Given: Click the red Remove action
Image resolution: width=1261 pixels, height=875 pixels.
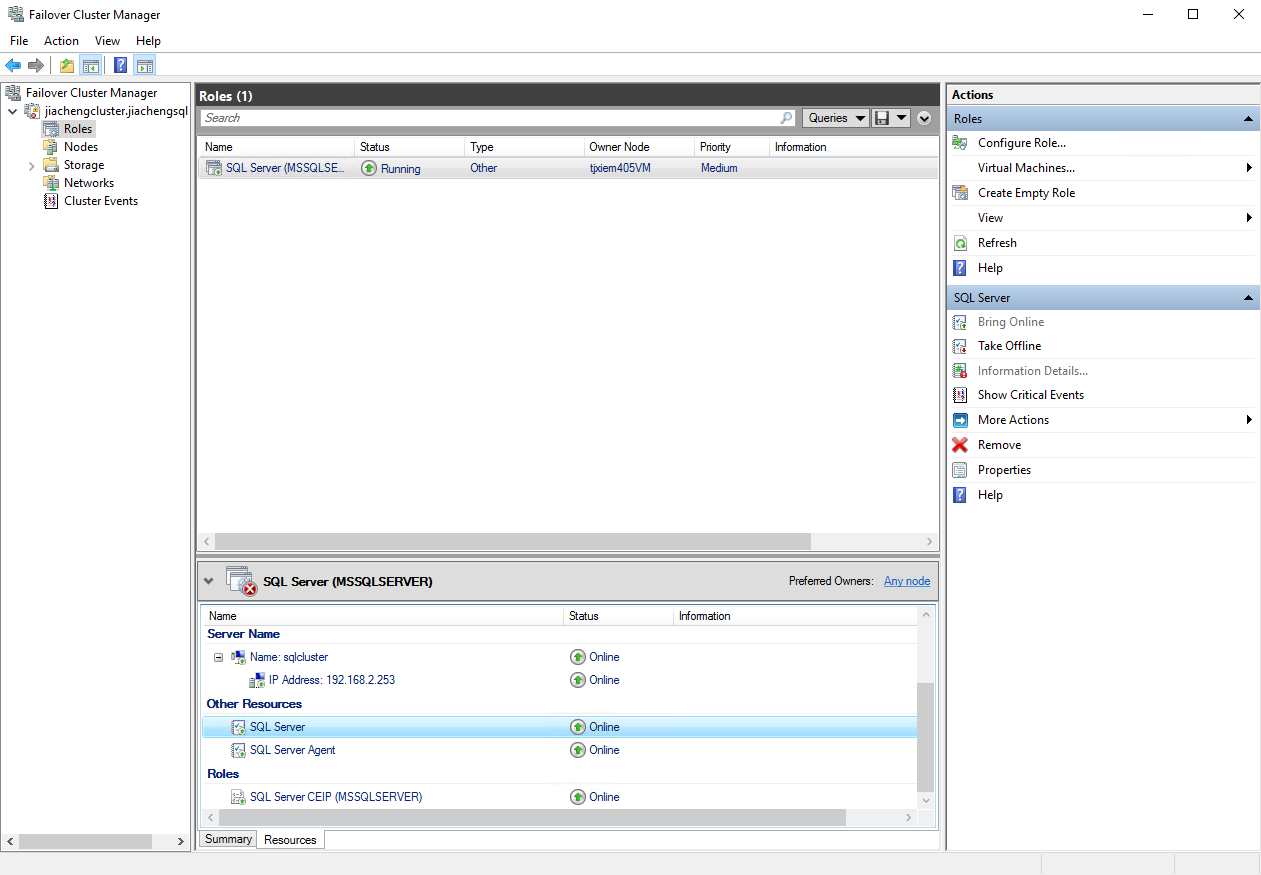Looking at the screenshot, I should tap(999, 445).
